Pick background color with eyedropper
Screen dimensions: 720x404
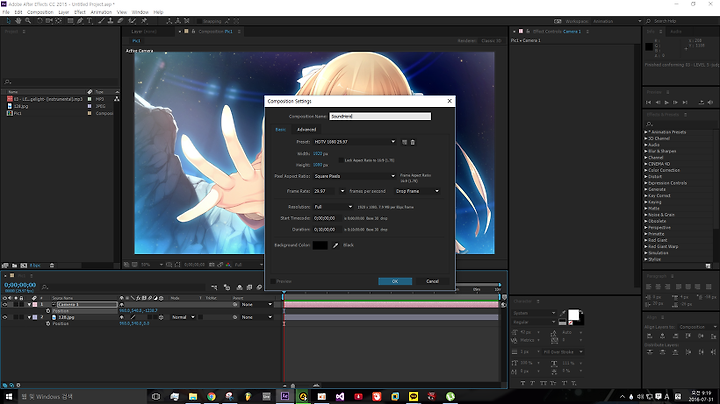pyautogui.click(x=335, y=245)
